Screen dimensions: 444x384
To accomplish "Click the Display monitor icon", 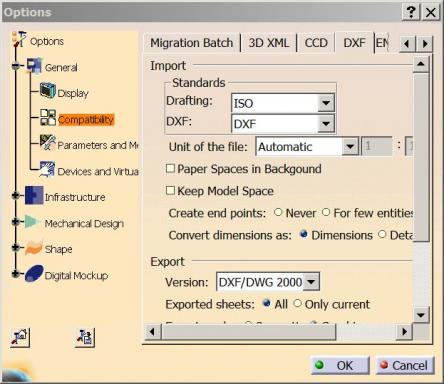I will point(48,90).
